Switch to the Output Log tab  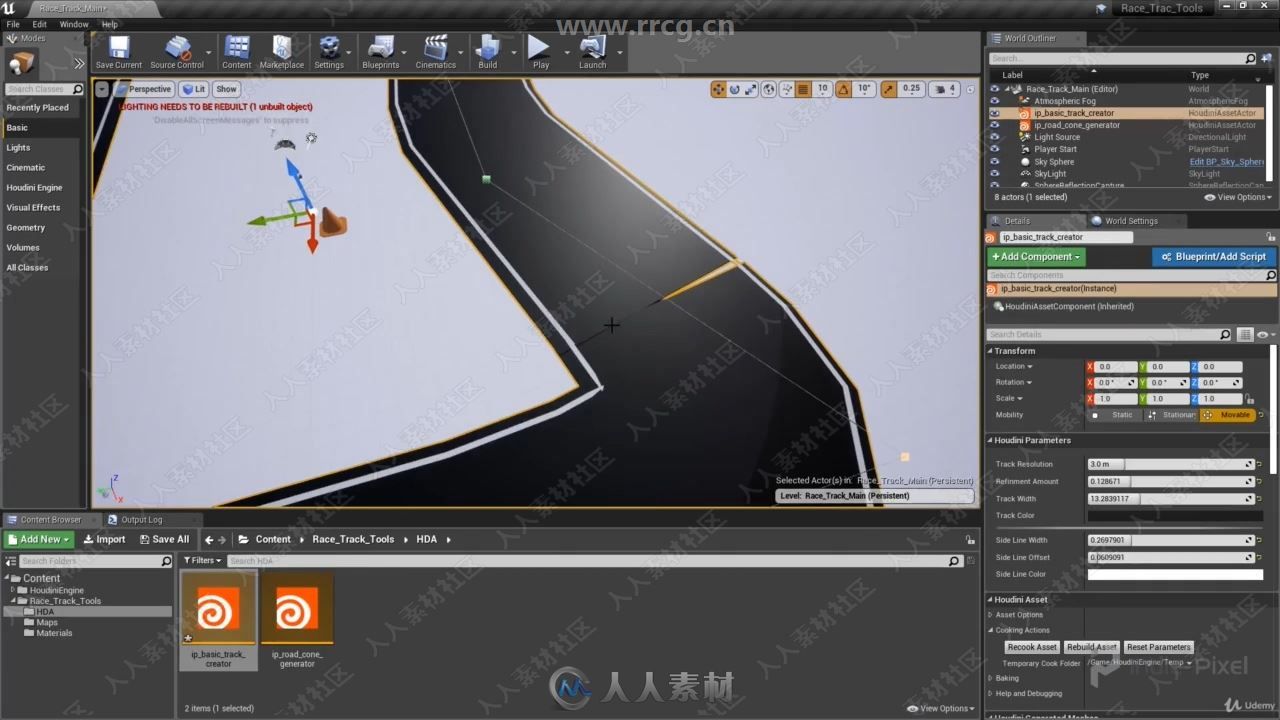[x=141, y=520]
